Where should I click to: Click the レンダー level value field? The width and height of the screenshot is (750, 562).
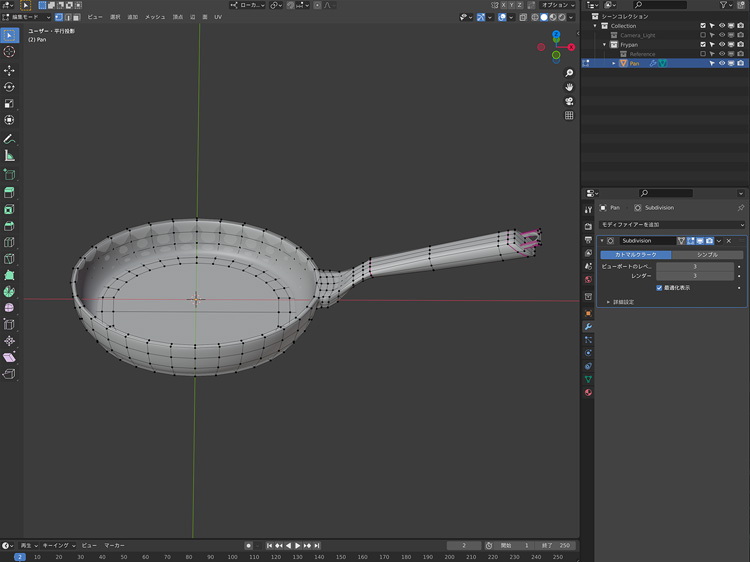click(695, 276)
